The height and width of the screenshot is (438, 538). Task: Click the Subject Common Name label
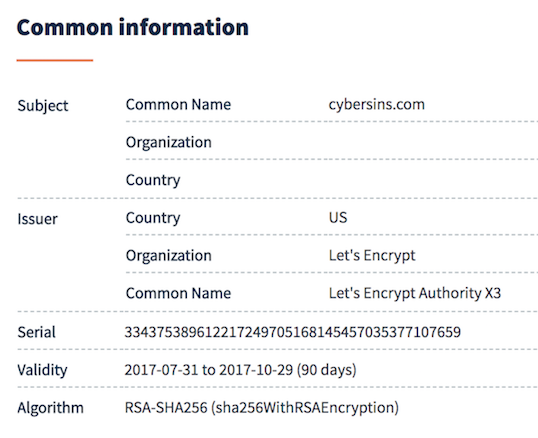[x=178, y=105]
